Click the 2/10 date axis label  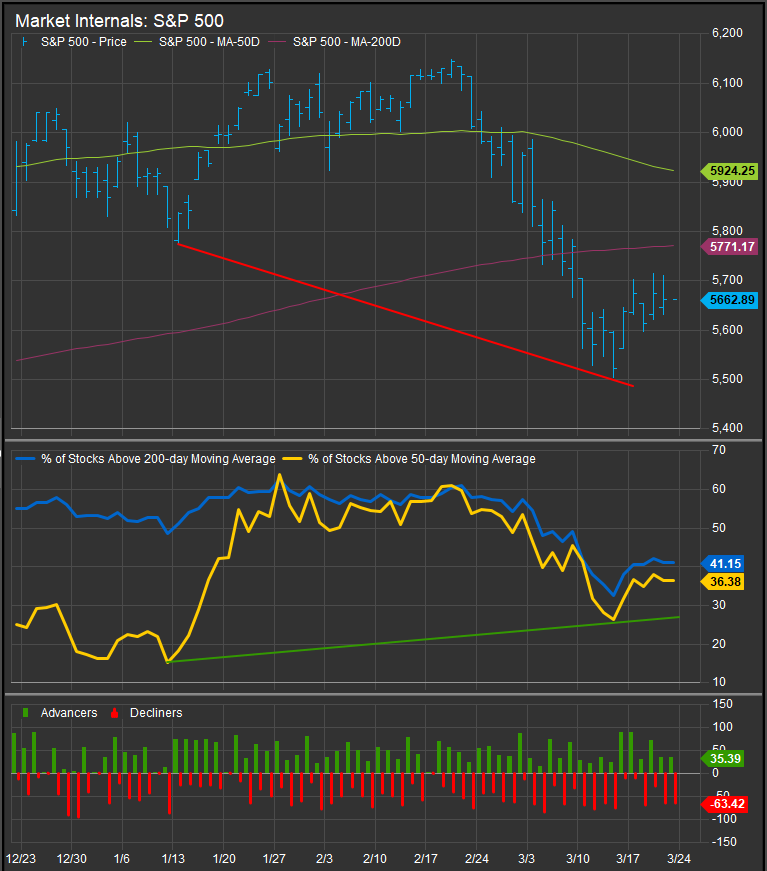(375, 859)
